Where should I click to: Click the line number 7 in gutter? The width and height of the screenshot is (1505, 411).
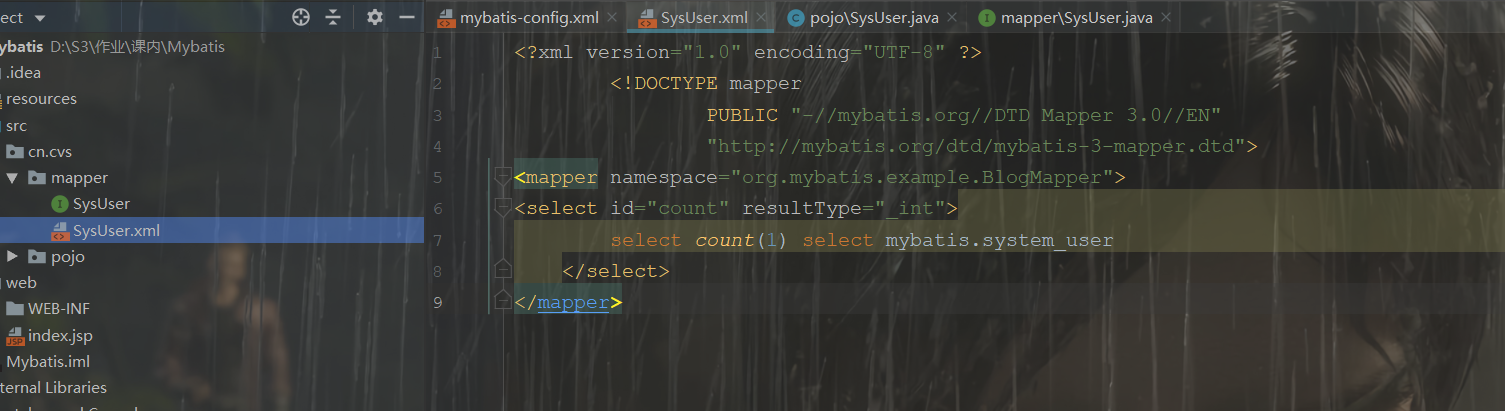pyautogui.click(x=437, y=241)
